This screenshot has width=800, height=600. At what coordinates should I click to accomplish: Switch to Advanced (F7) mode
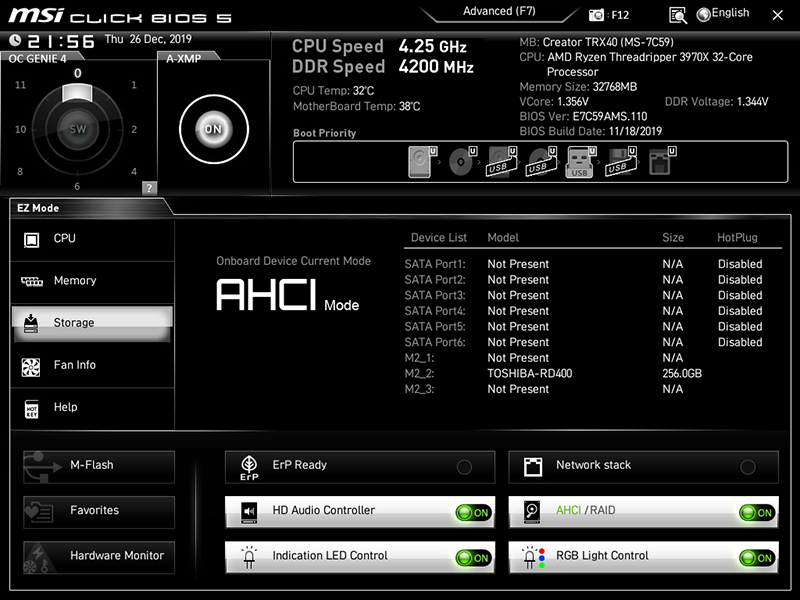[499, 11]
